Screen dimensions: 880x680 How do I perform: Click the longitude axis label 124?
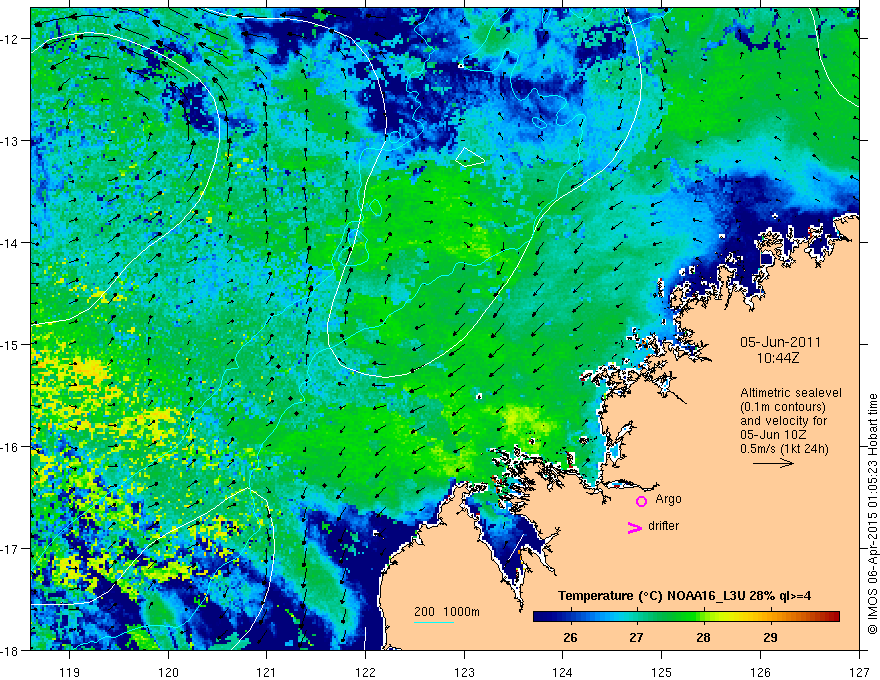pos(563,672)
